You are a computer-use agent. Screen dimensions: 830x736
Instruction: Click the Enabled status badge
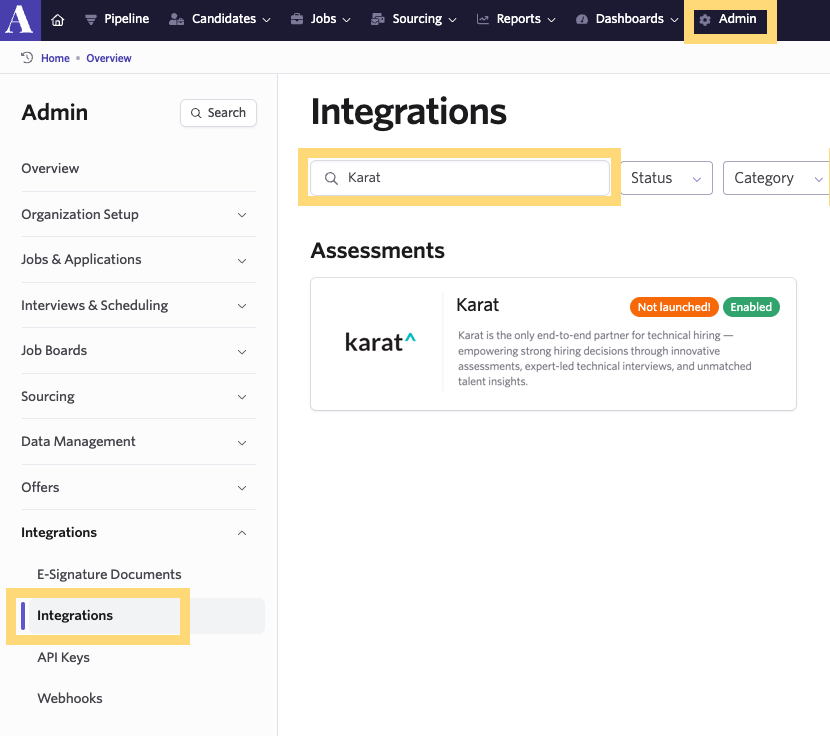[751, 307]
